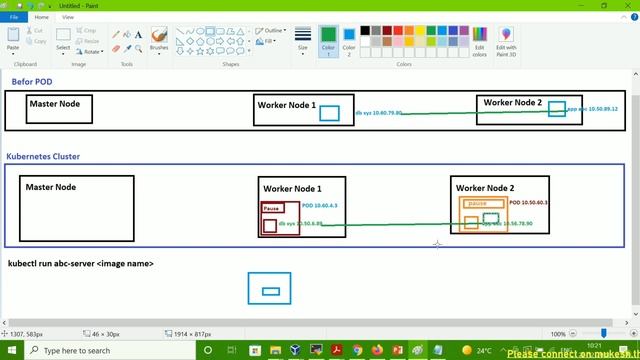The image size is (640, 360).
Task: Click the Windows search box
Action: pyautogui.click(x=110, y=350)
